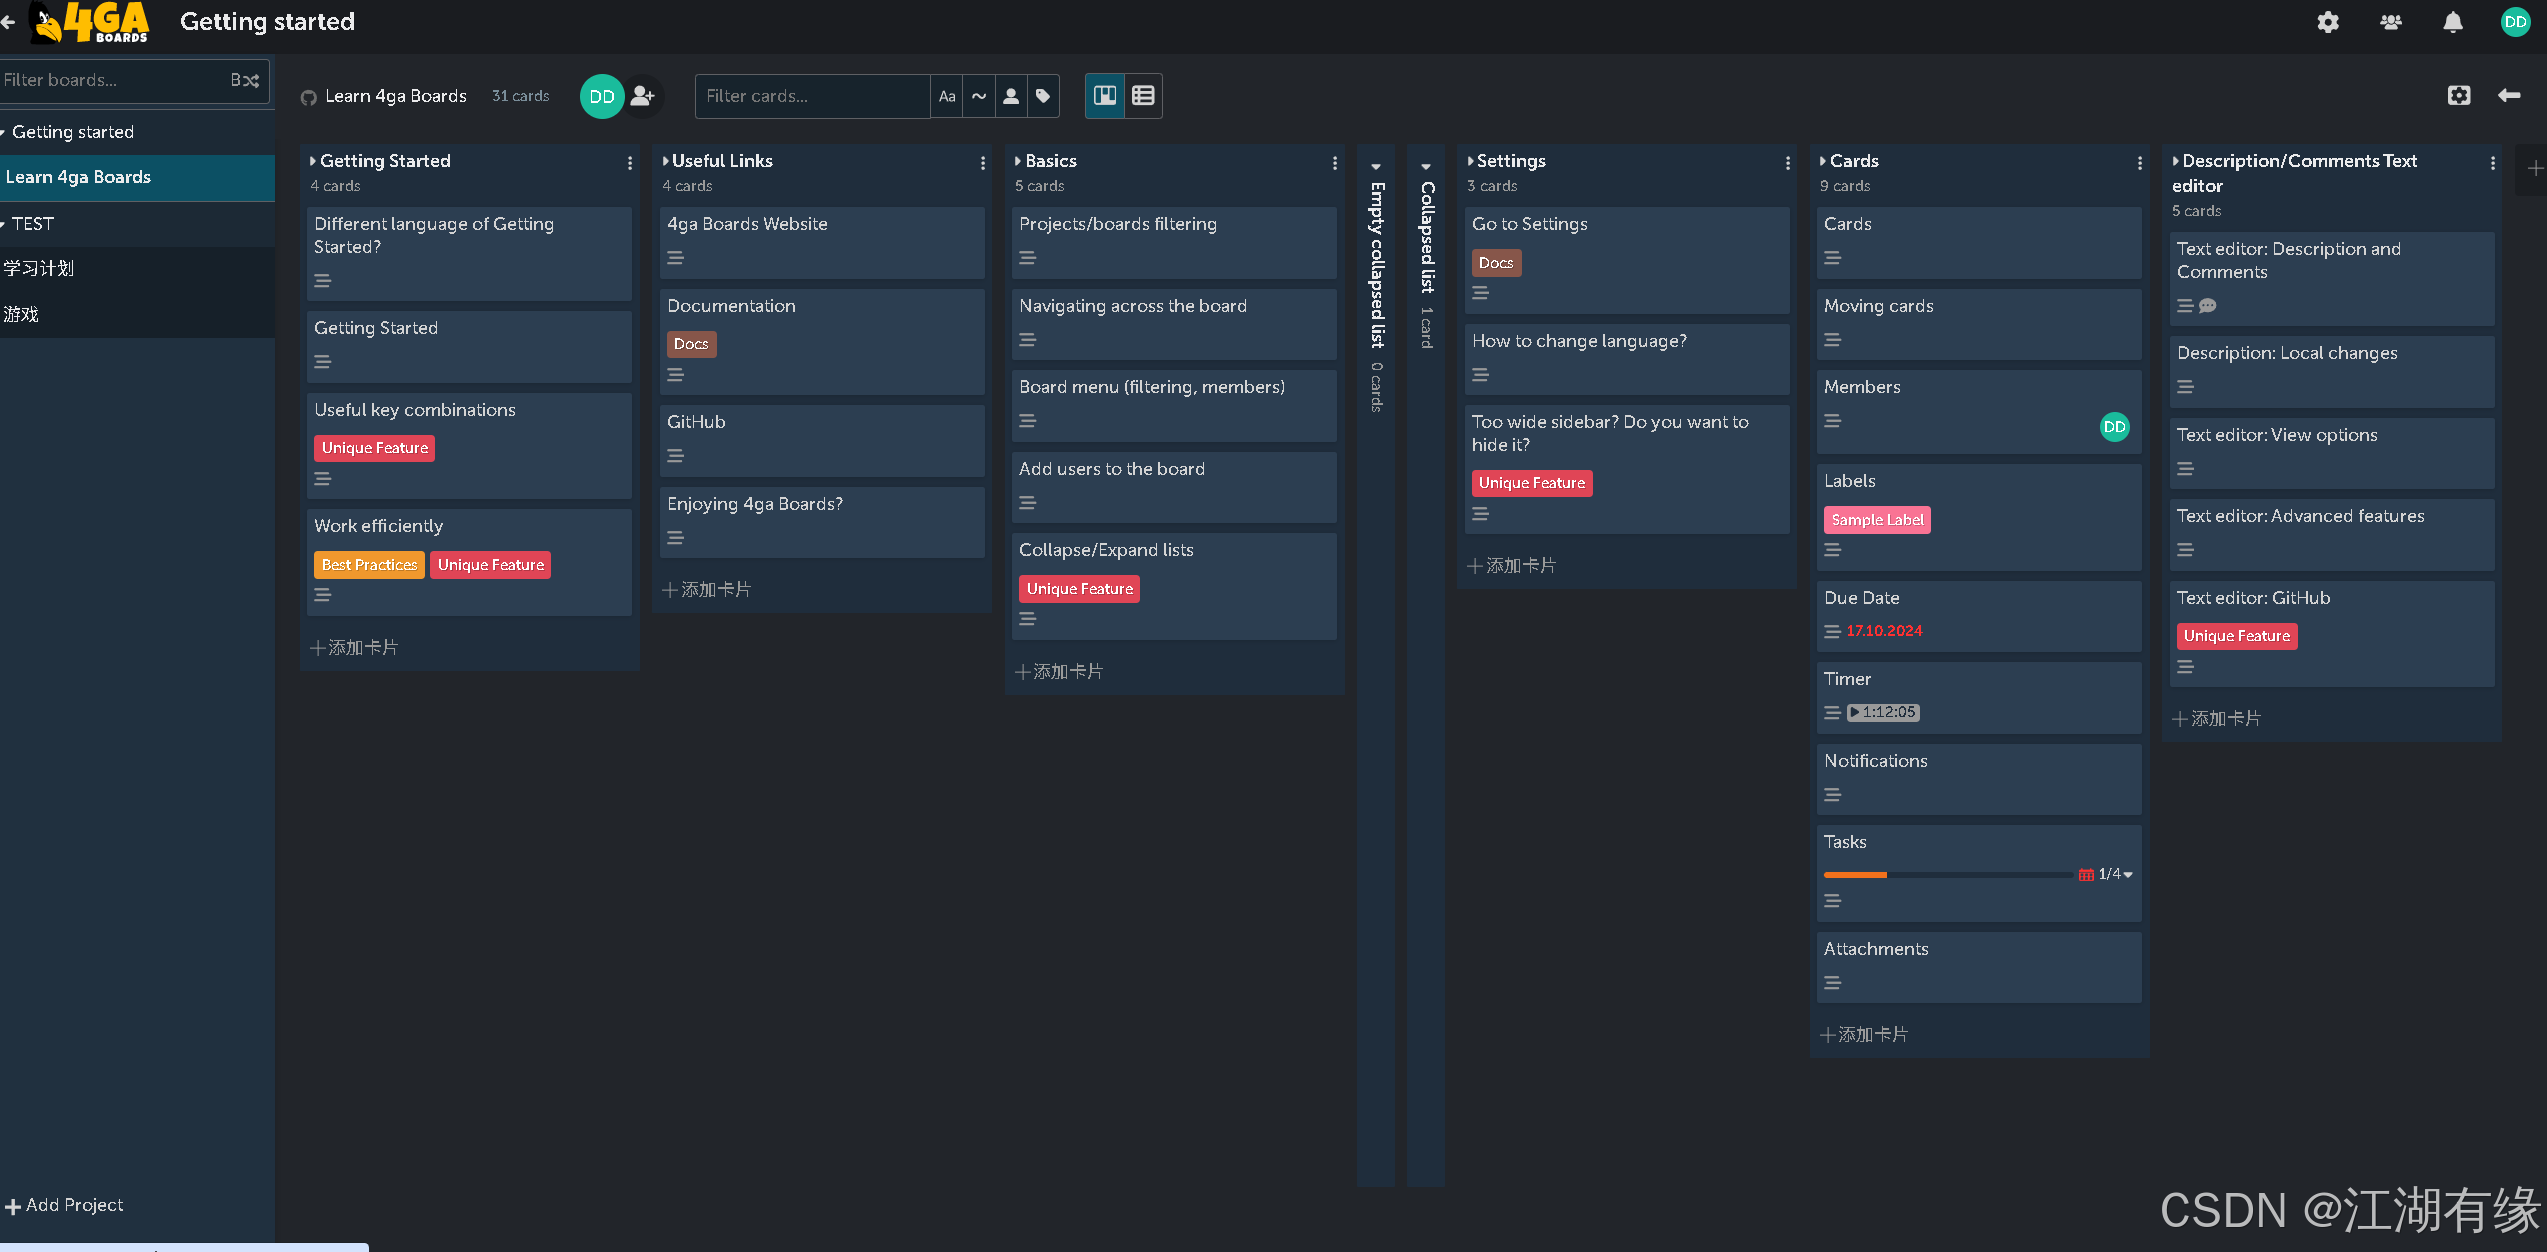Collapse the Basics list
Image resolution: width=2547 pixels, height=1252 pixels.
point(1018,161)
